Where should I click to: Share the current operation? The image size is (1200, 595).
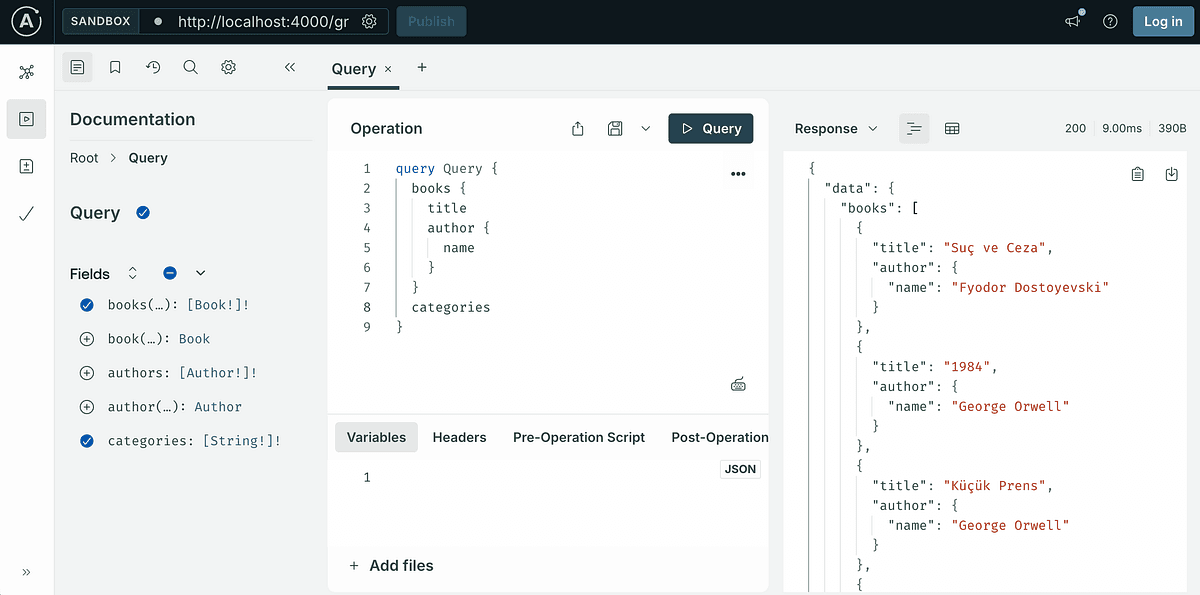(x=577, y=128)
